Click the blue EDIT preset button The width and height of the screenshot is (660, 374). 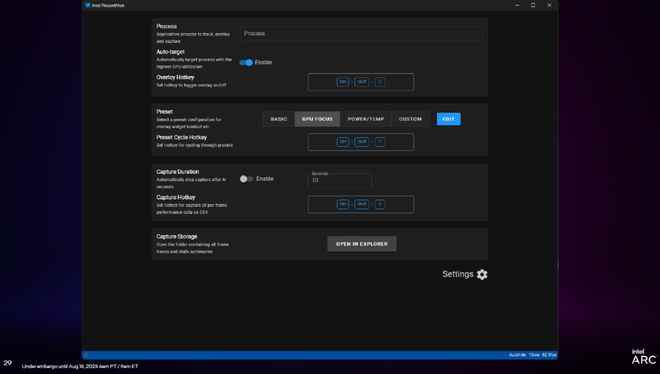pyautogui.click(x=449, y=119)
